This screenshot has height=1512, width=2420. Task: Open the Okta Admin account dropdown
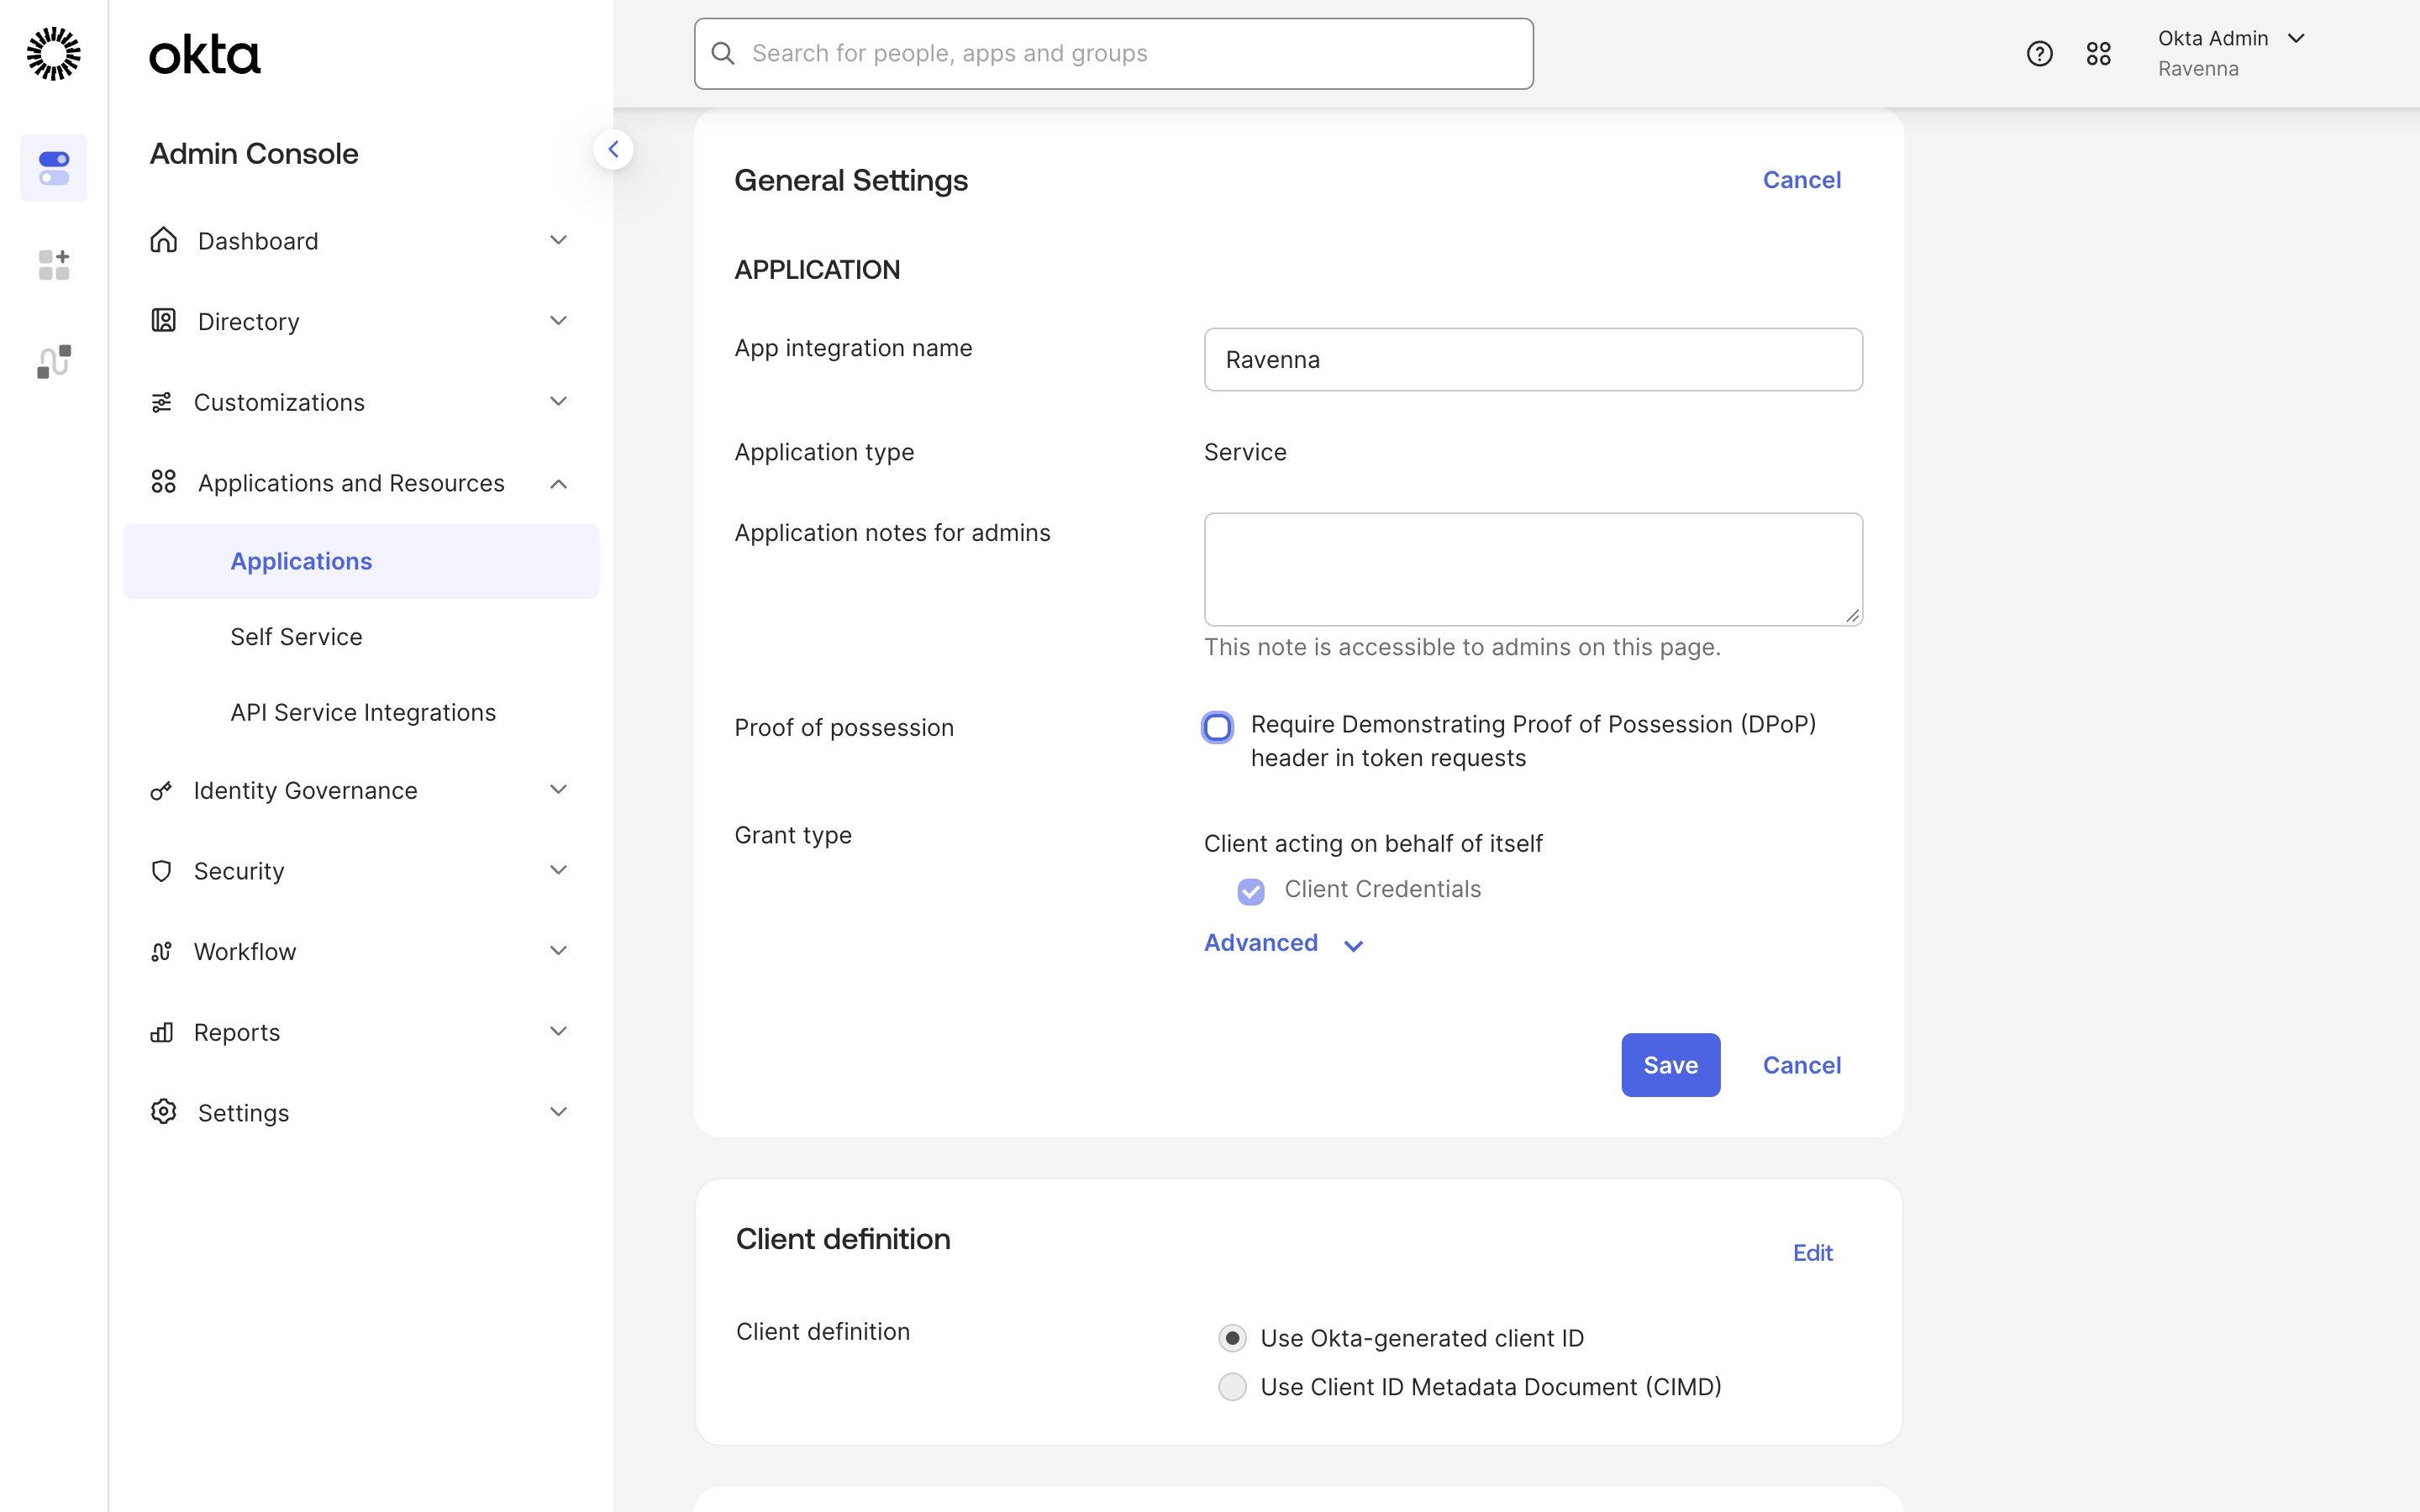coord(2231,53)
